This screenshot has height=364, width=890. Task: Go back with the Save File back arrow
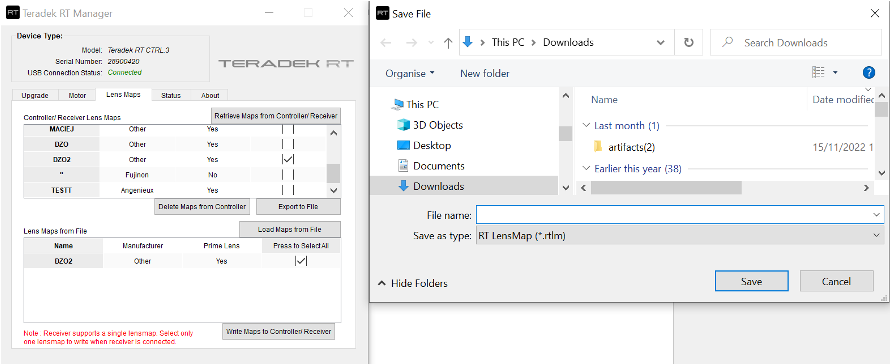click(385, 43)
